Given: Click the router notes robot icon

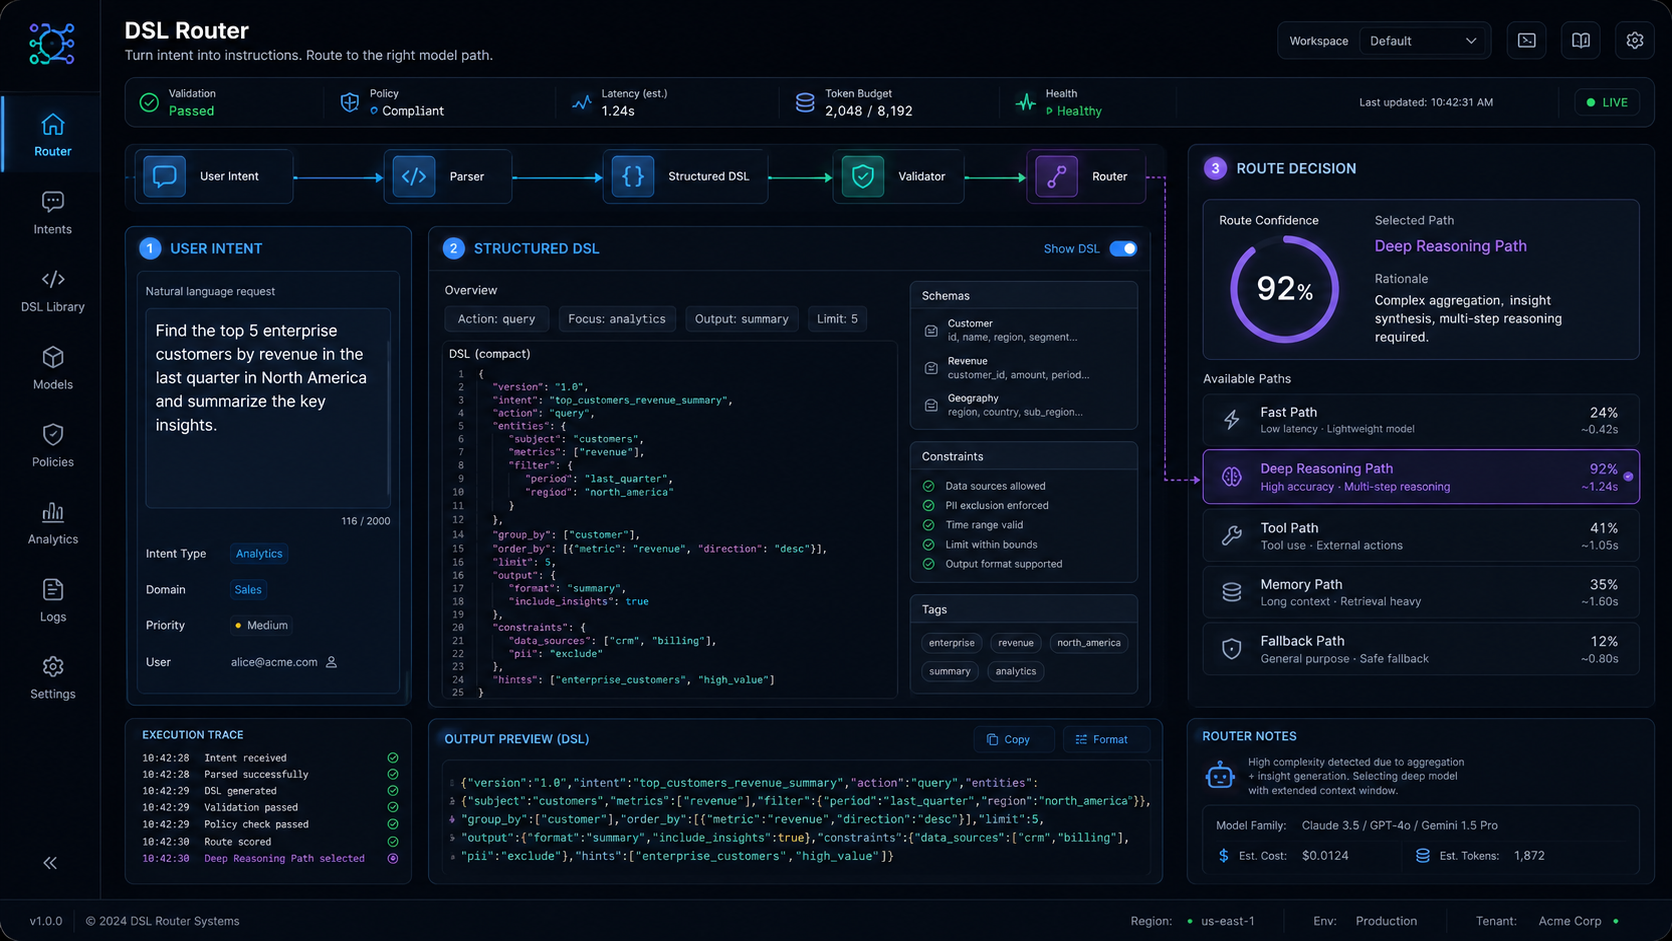Looking at the screenshot, I should [1220, 775].
